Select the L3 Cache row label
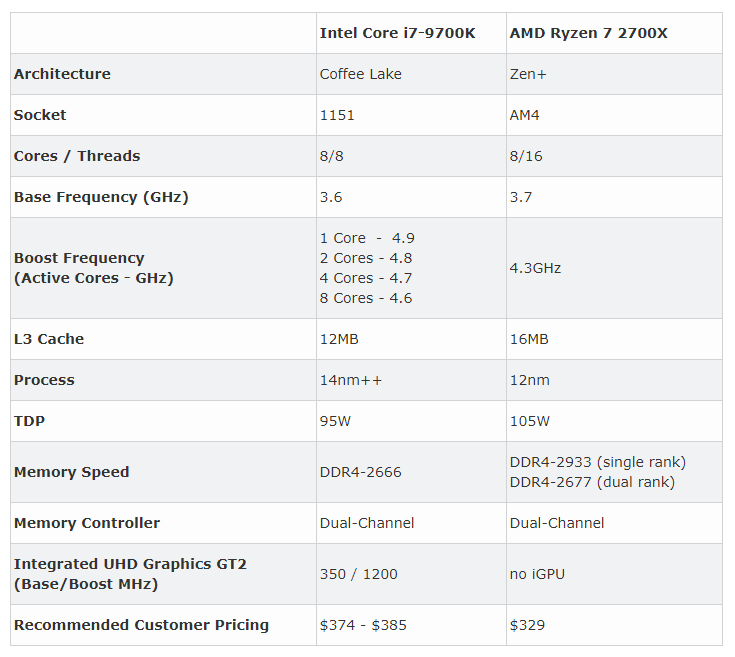 49,339
